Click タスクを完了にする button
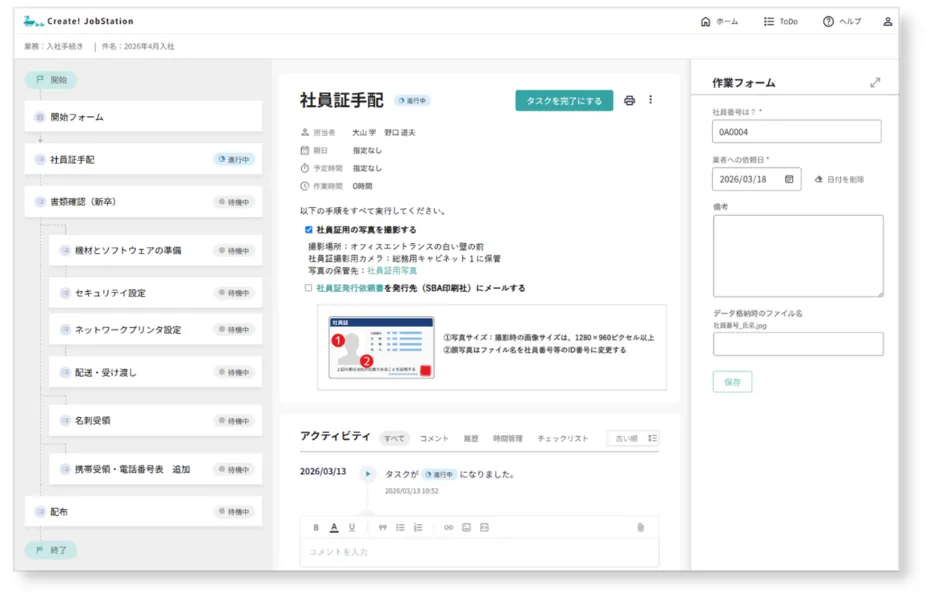The height and width of the screenshot is (610, 950). tap(564, 101)
